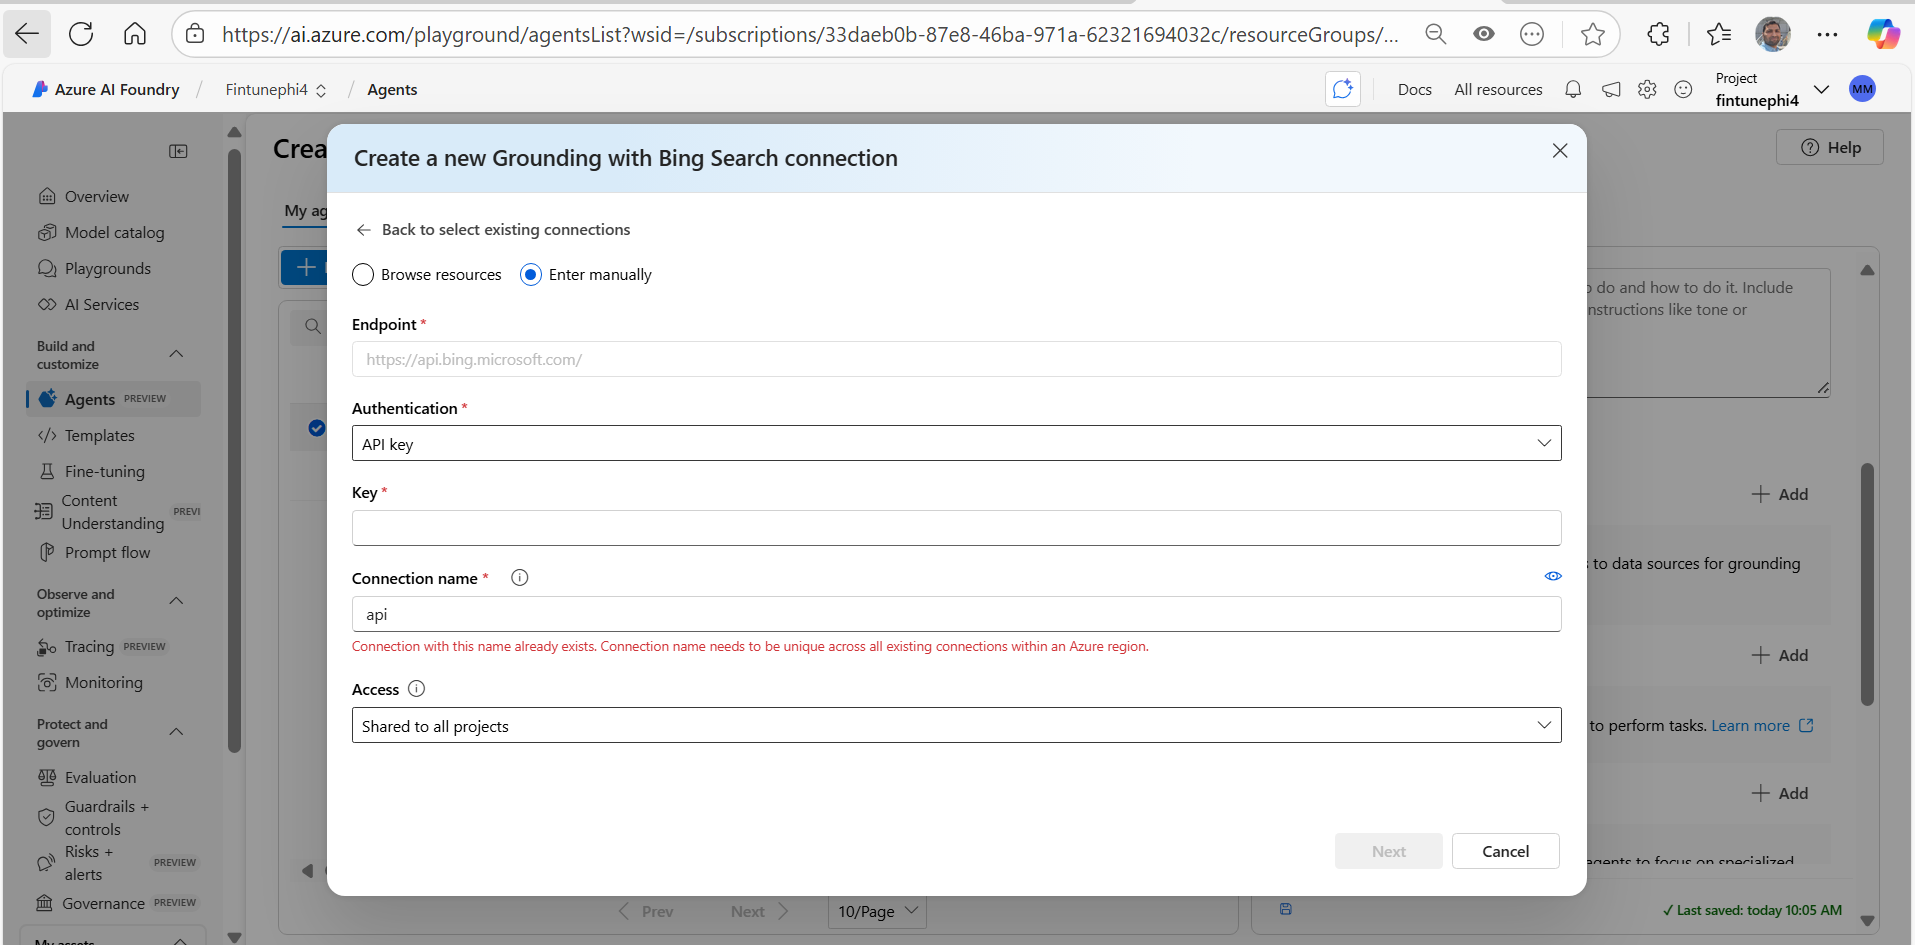Open the Authentication API key dropdown
Screen dimensions: 1915x945
click(956, 443)
